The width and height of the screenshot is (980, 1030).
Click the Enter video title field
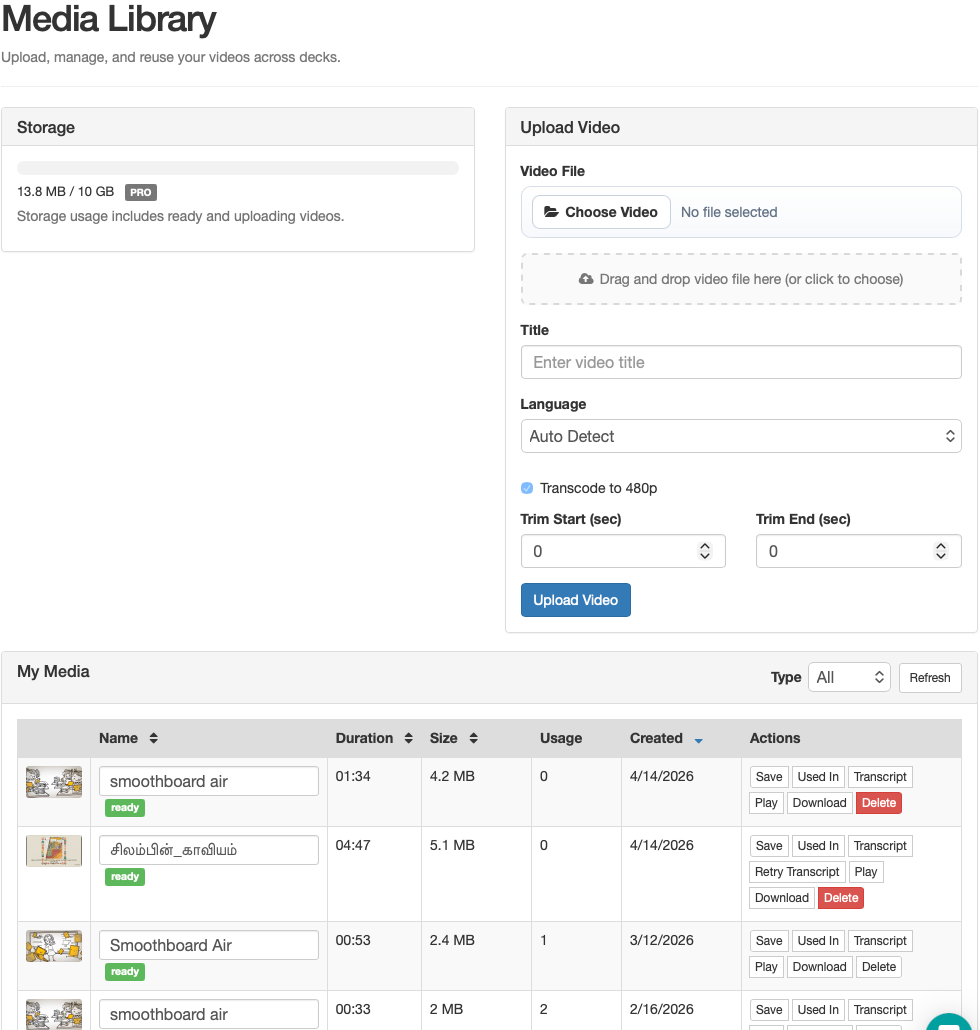pos(740,362)
